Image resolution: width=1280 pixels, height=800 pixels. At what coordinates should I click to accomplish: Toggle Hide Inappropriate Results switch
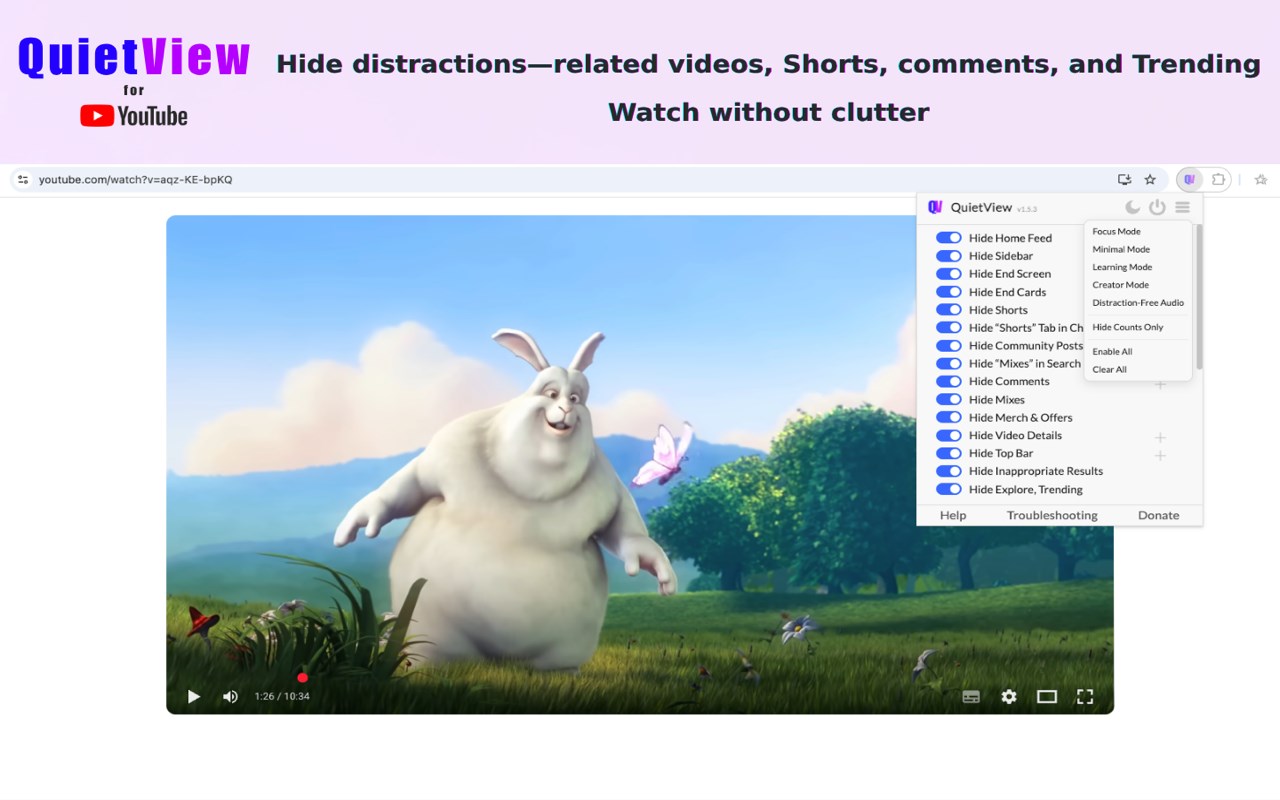[948, 471]
